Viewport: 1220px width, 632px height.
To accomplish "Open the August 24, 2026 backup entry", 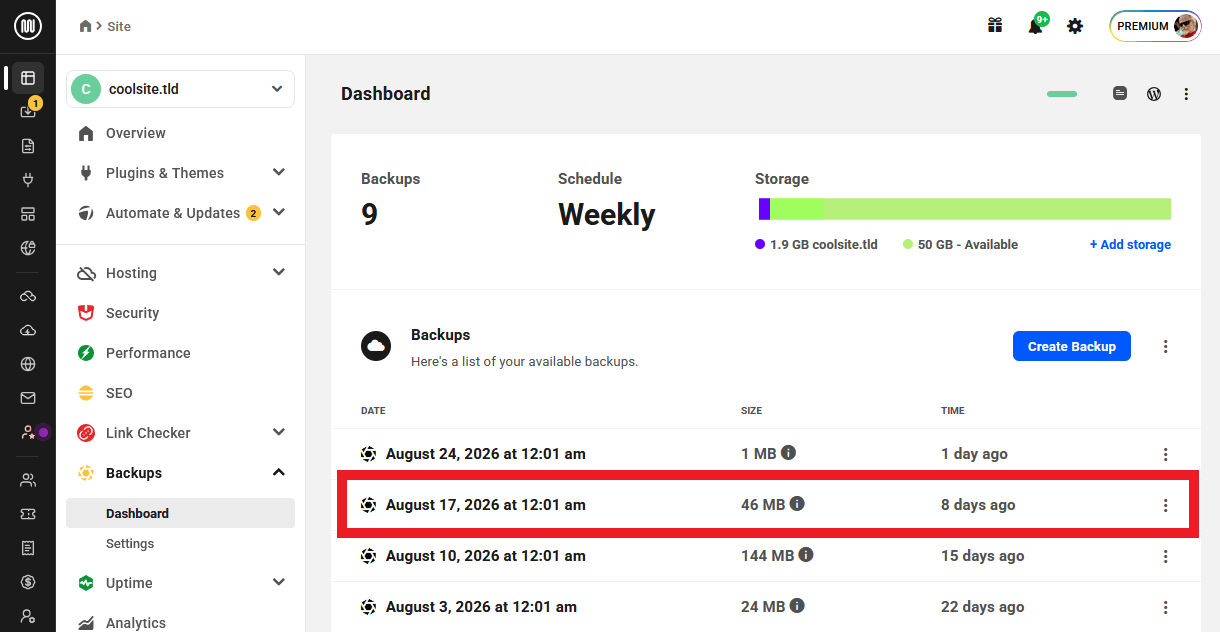I will tap(765, 454).
